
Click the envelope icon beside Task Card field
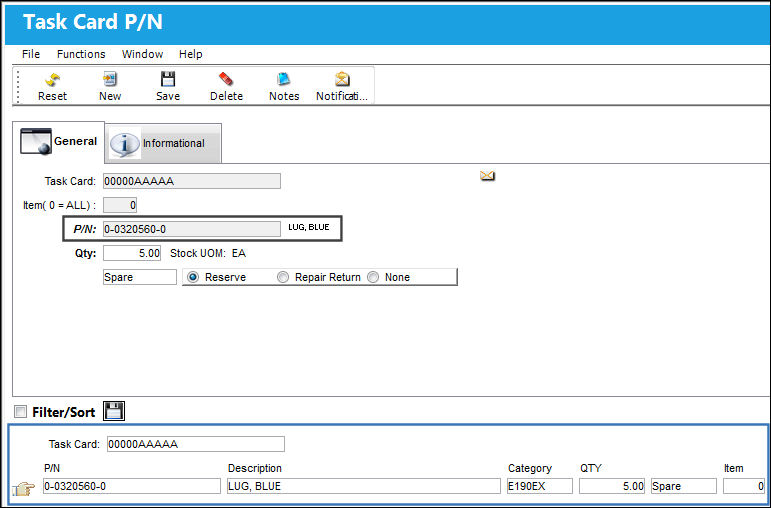(487, 176)
